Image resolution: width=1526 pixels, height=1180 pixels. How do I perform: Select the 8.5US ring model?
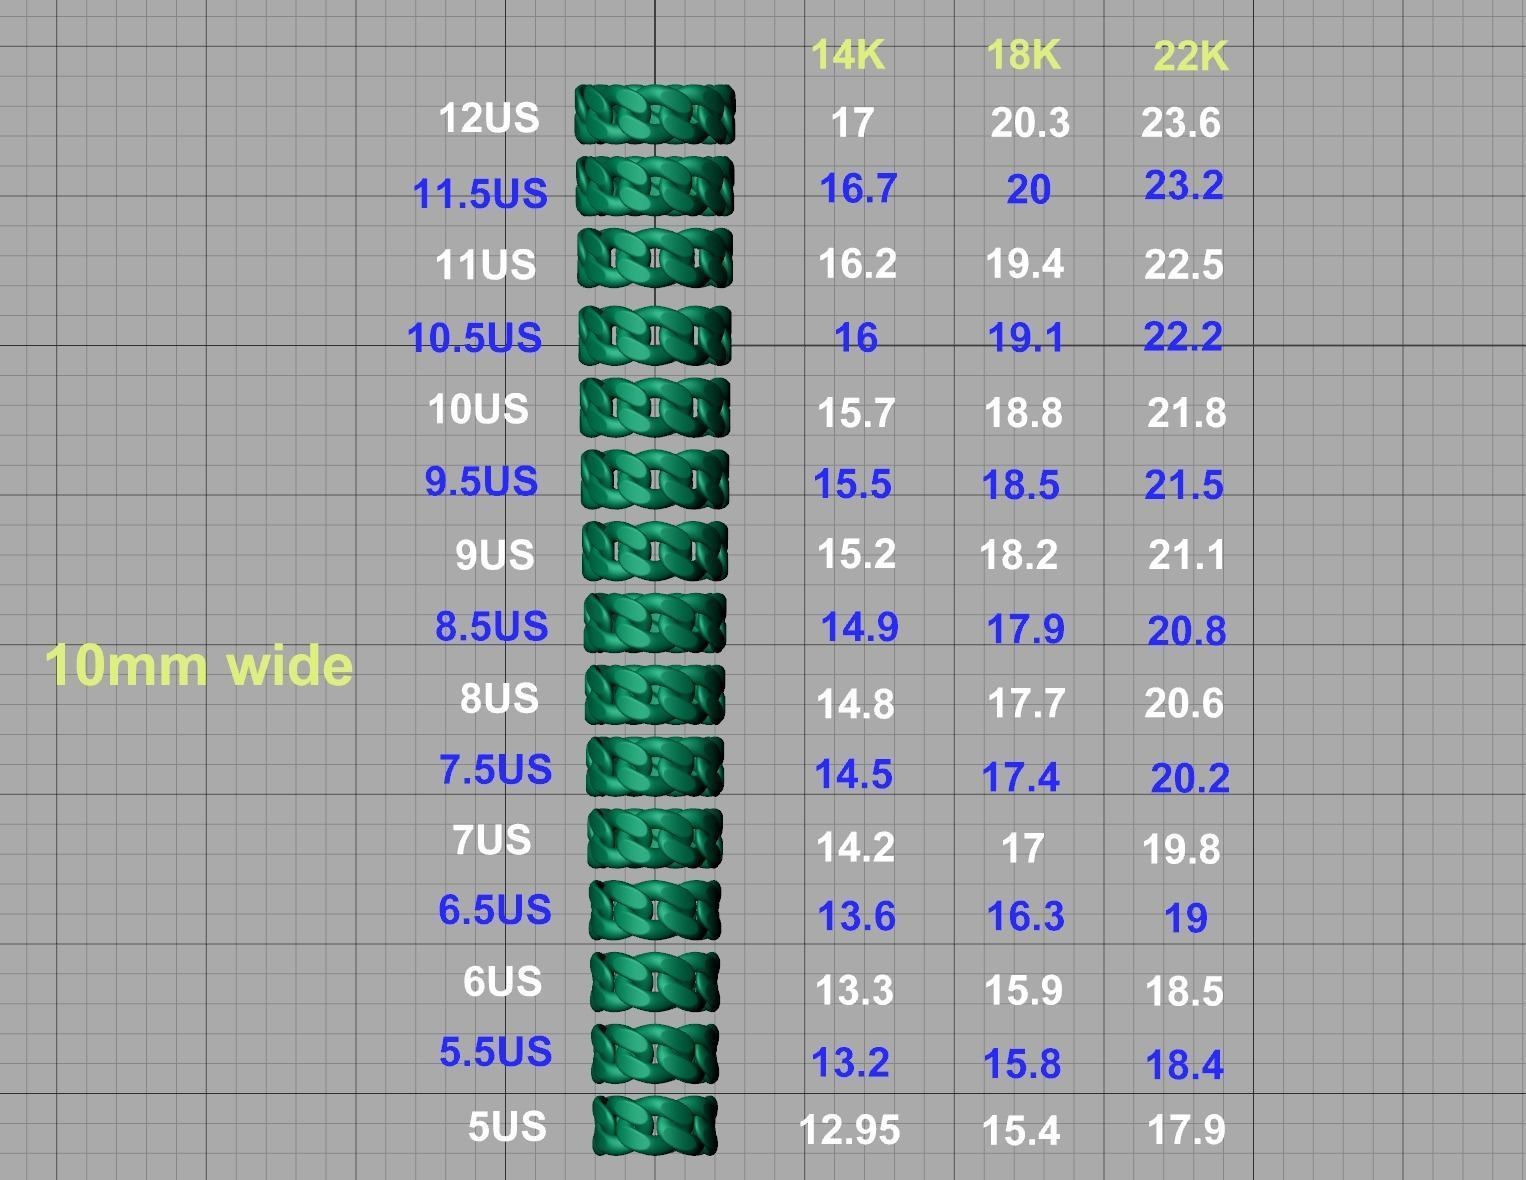655,623
